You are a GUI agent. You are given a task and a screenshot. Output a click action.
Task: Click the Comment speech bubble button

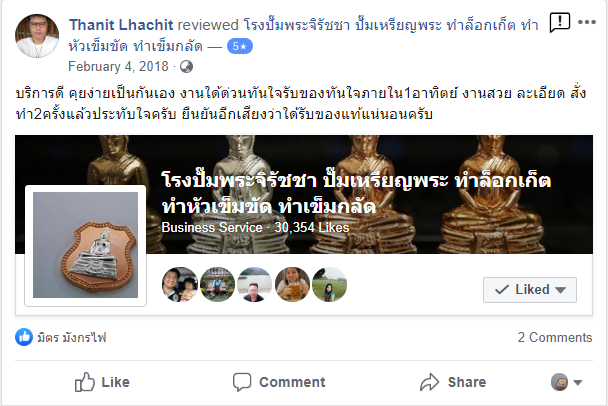pos(279,382)
